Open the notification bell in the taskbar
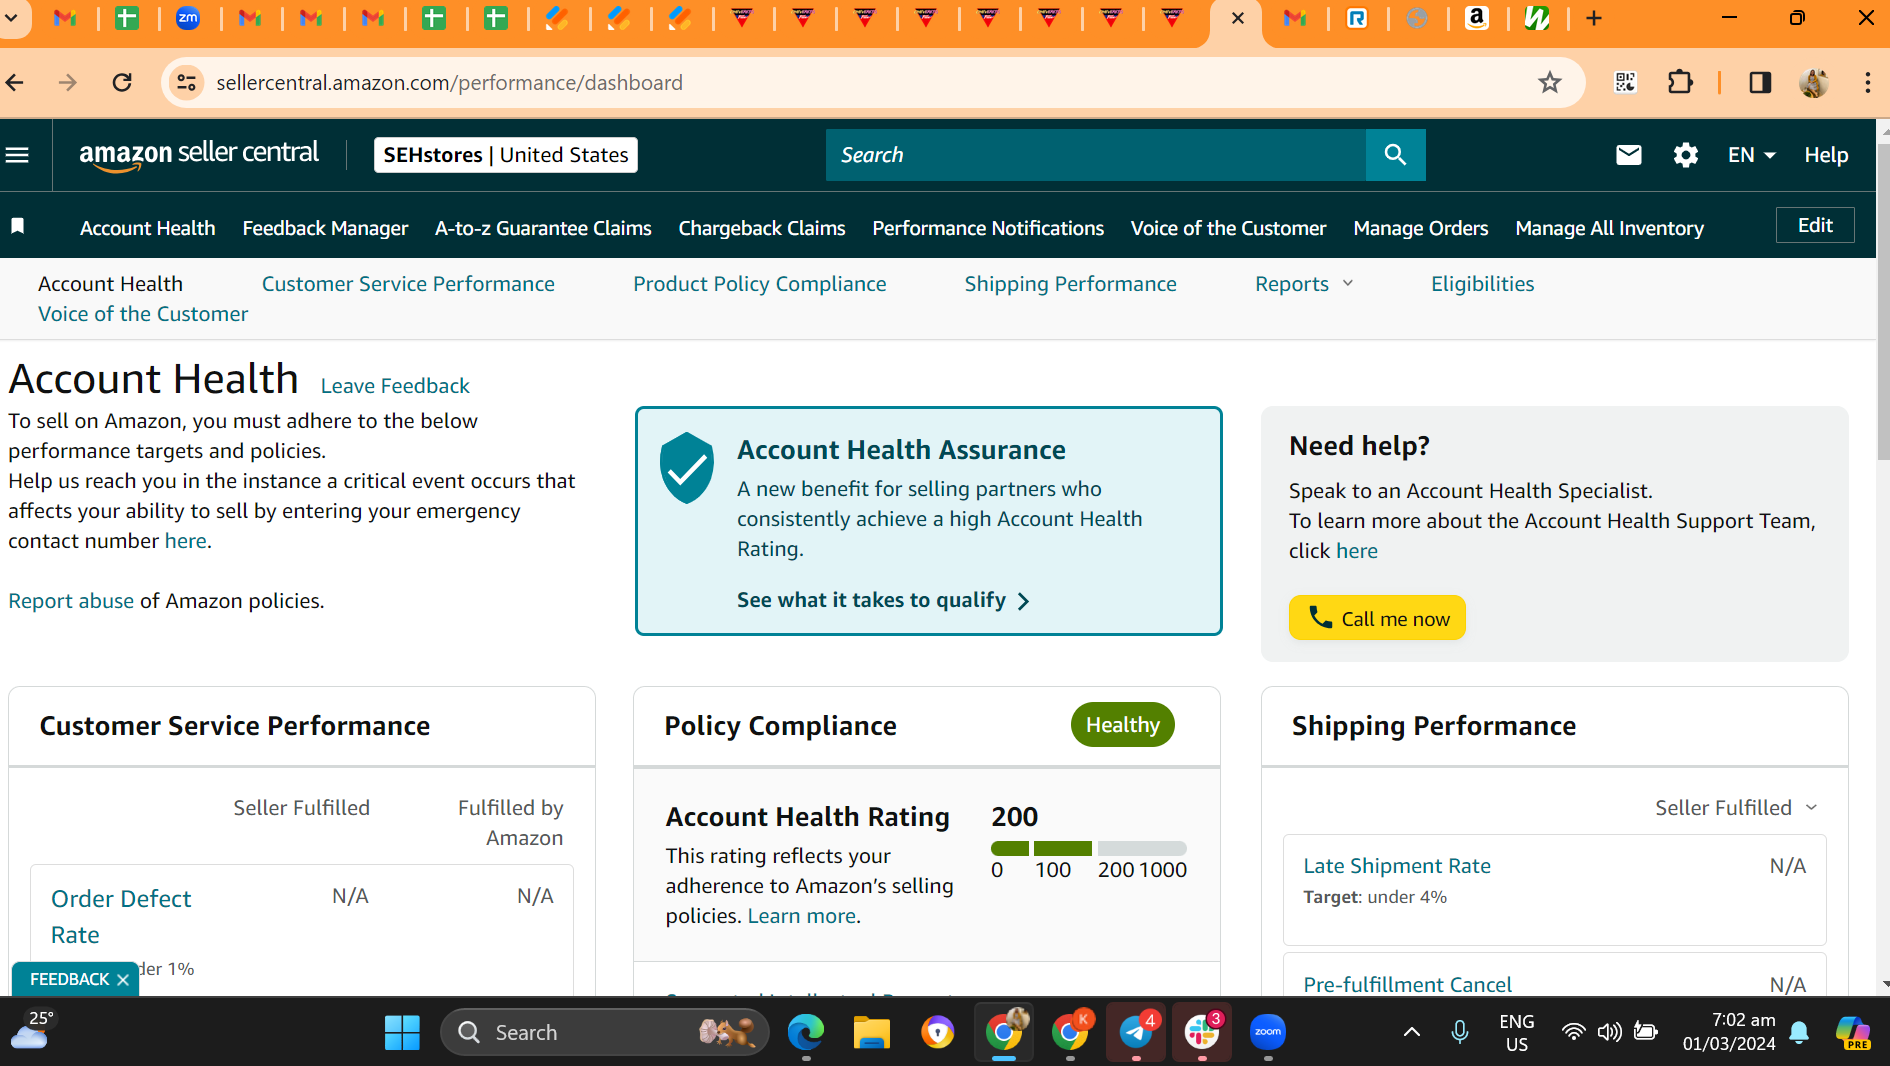 (1799, 1032)
